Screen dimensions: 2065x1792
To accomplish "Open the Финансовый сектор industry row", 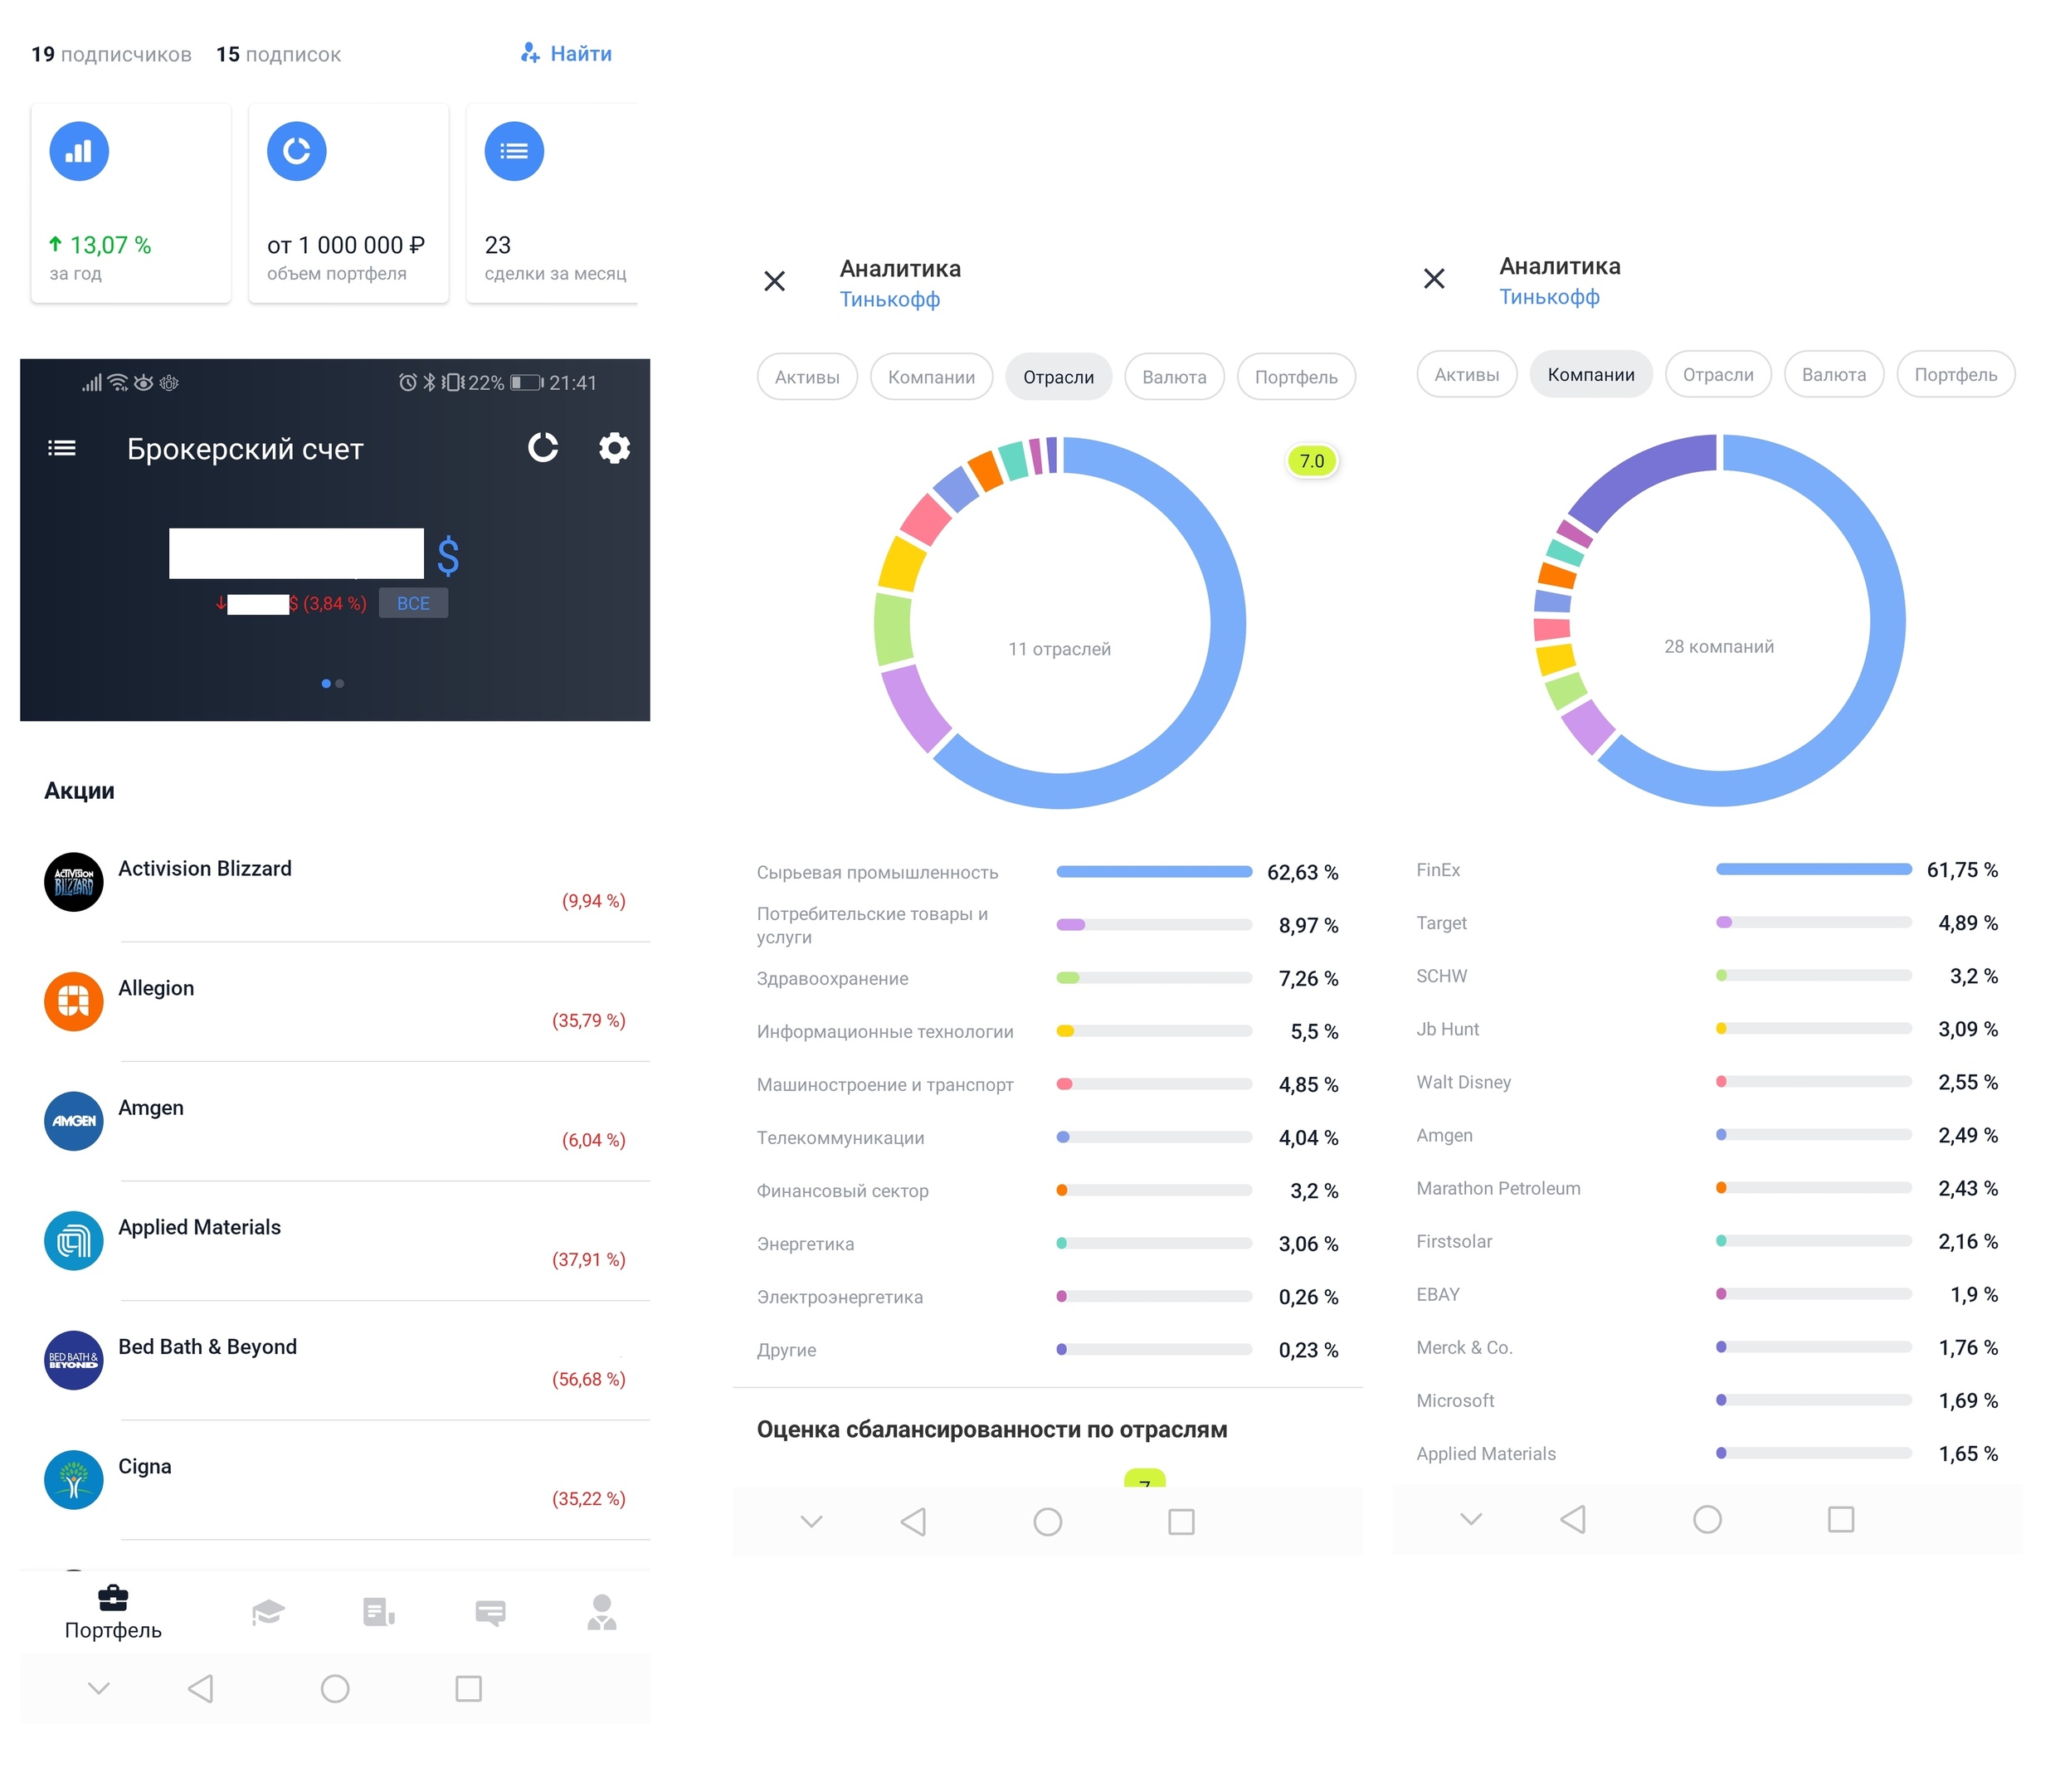I will pos(1047,1191).
